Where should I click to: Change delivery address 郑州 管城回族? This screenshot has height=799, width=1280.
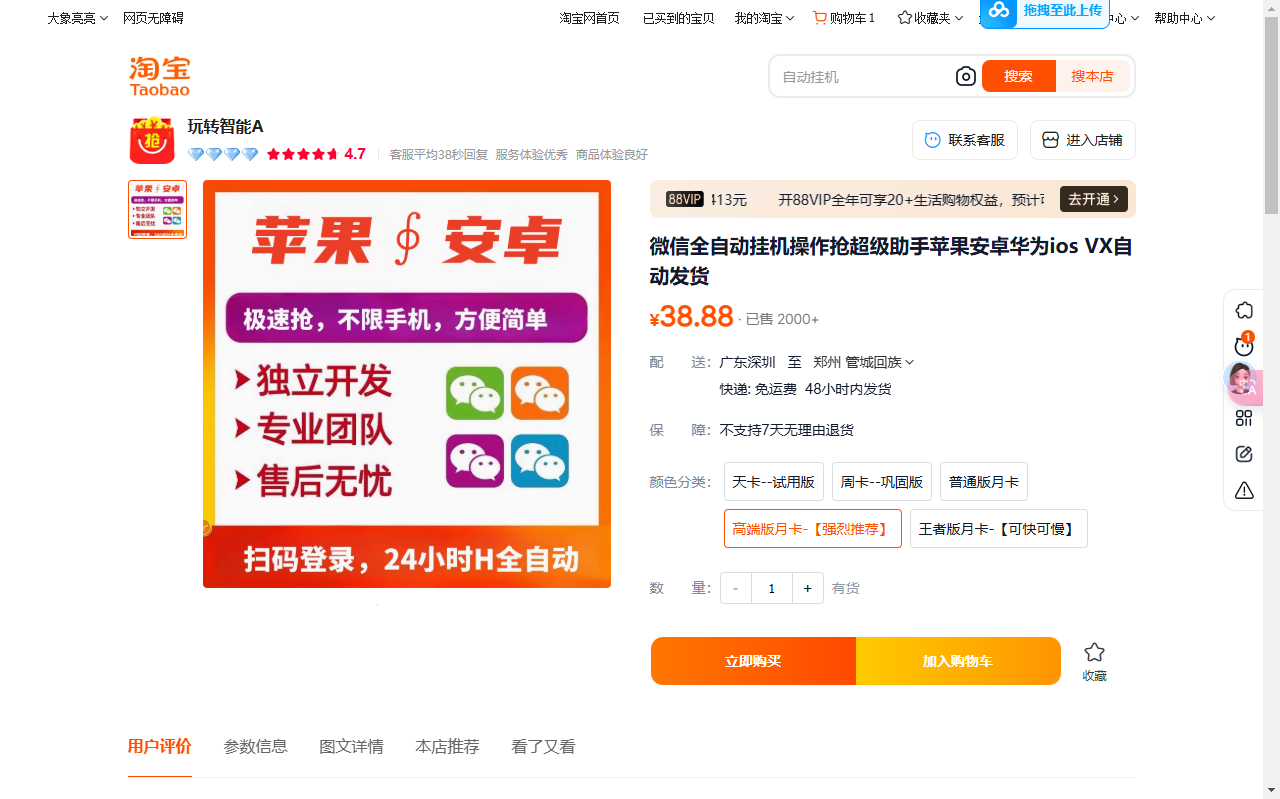[863, 362]
